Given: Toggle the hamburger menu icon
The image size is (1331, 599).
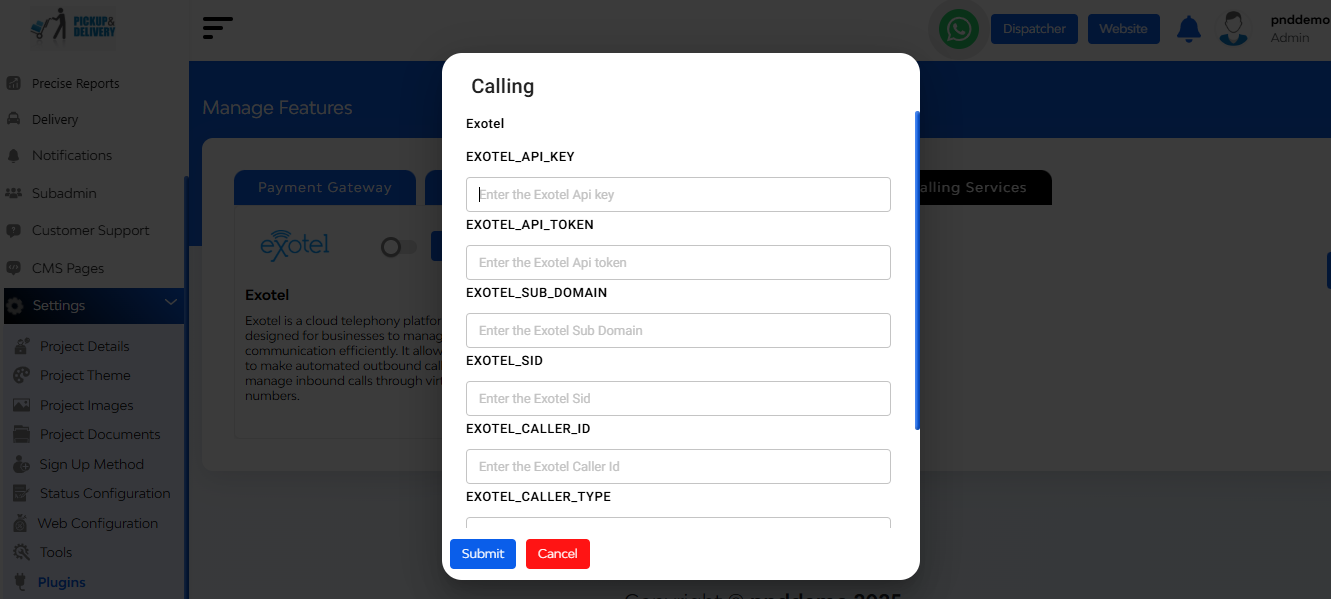Looking at the screenshot, I should (217, 28).
